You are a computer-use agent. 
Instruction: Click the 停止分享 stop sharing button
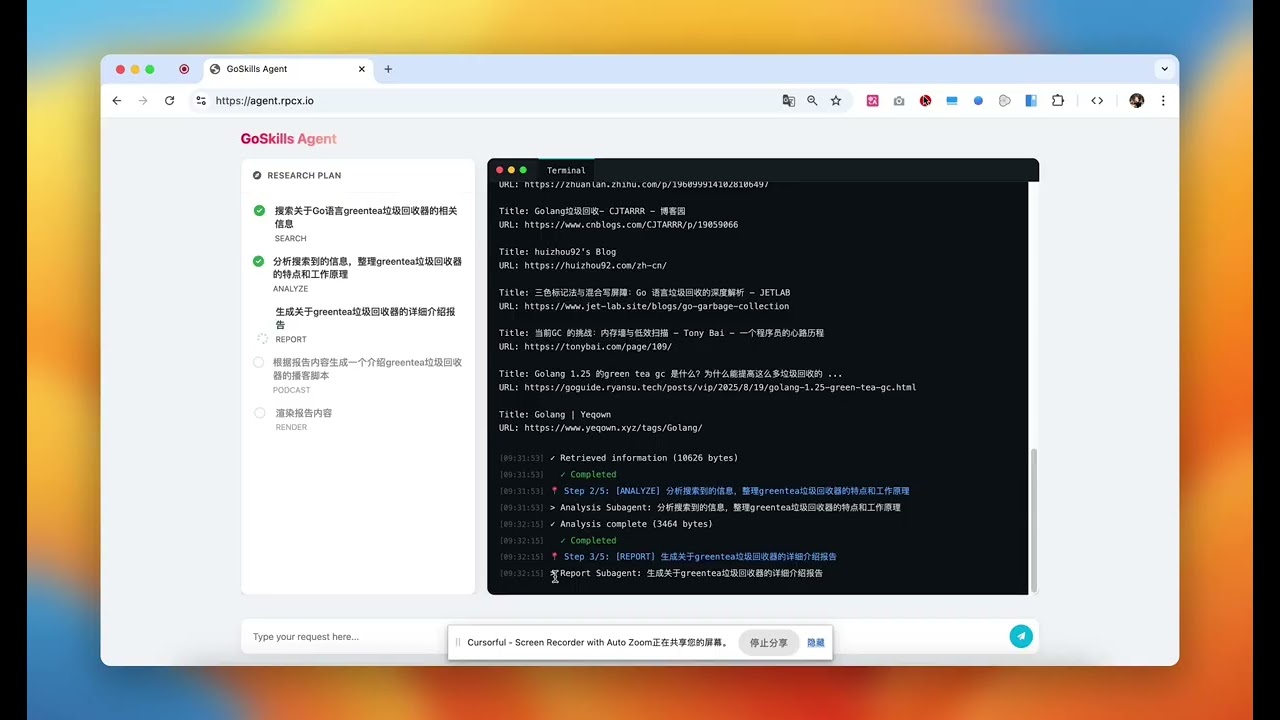[x=769, y=643]
